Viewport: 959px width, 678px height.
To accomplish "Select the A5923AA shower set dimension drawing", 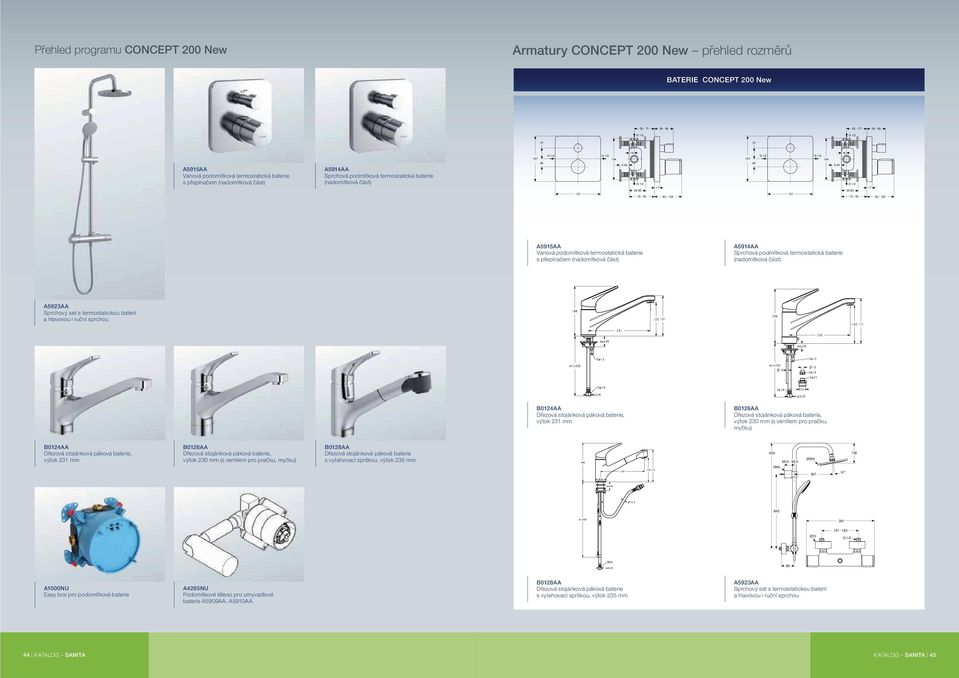I will [x=822, y=507].
